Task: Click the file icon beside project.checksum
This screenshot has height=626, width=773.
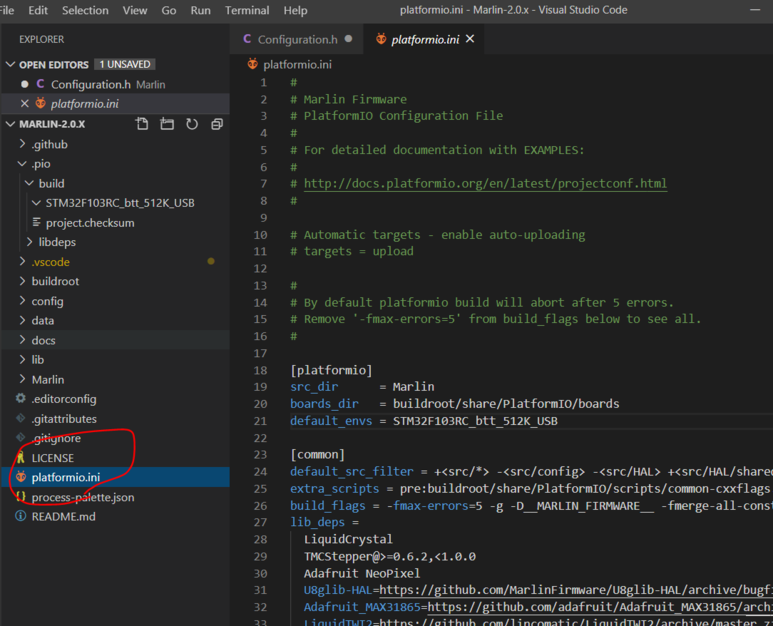Action: (x=36, y=222)
